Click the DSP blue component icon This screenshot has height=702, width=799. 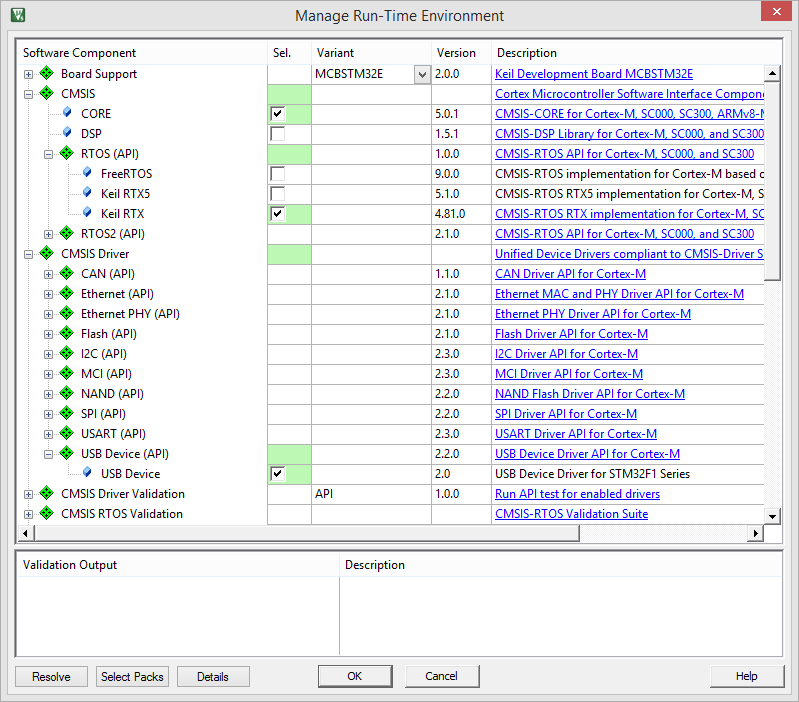67,132
